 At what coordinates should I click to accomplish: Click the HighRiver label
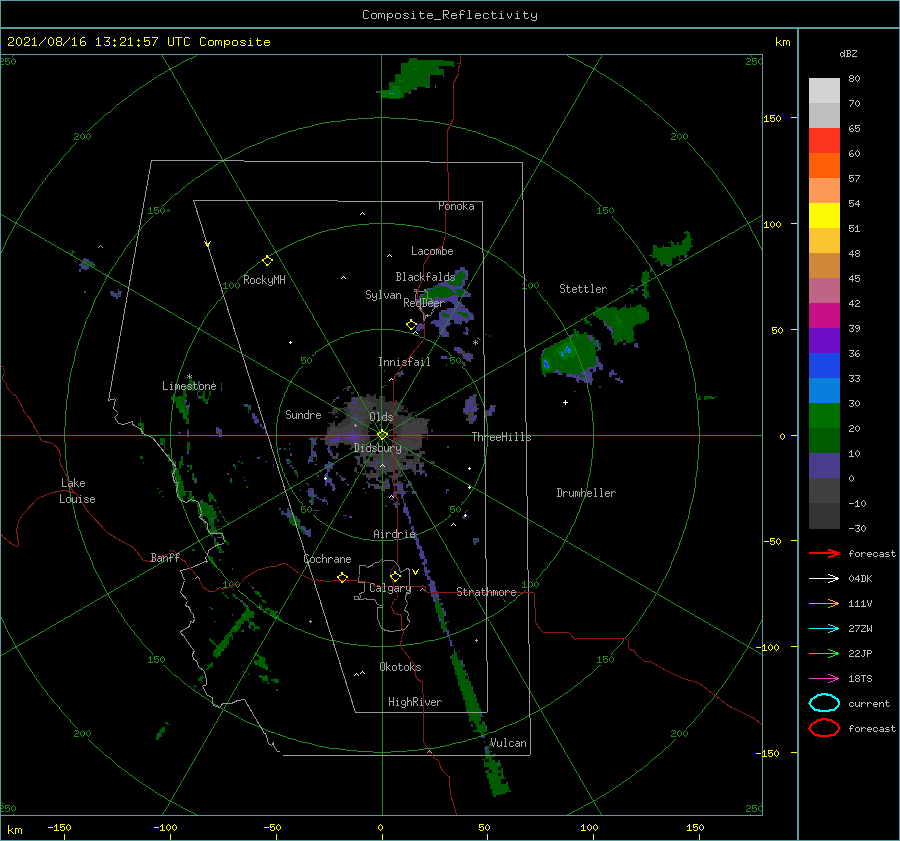(415, 702)
